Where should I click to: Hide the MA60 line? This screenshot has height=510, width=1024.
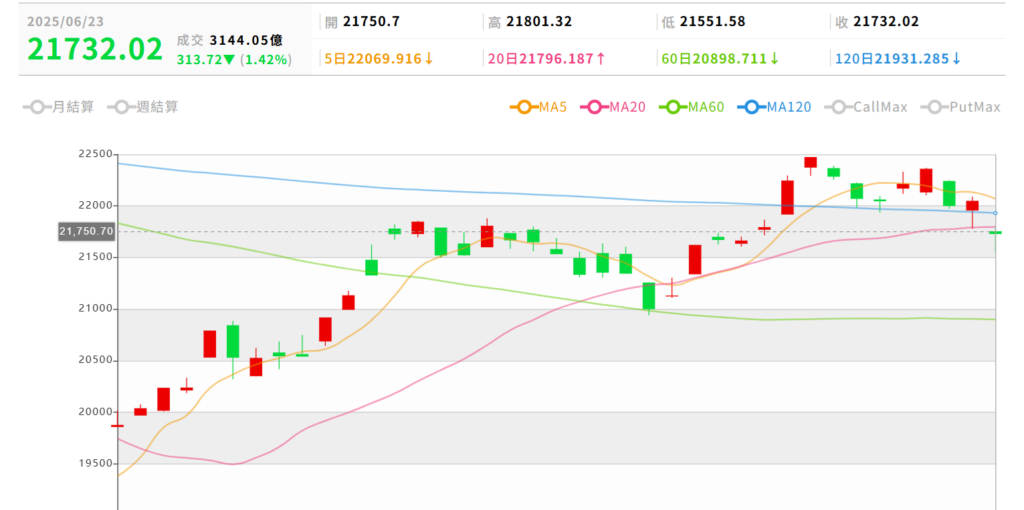click(692, 107)
